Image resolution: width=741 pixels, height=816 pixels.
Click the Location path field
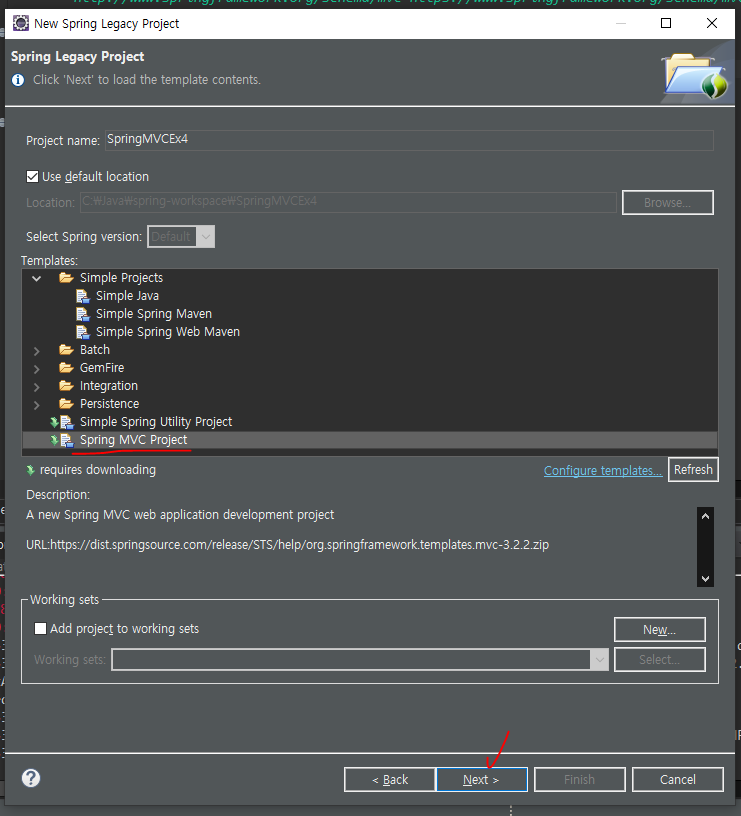pos(348,202)
